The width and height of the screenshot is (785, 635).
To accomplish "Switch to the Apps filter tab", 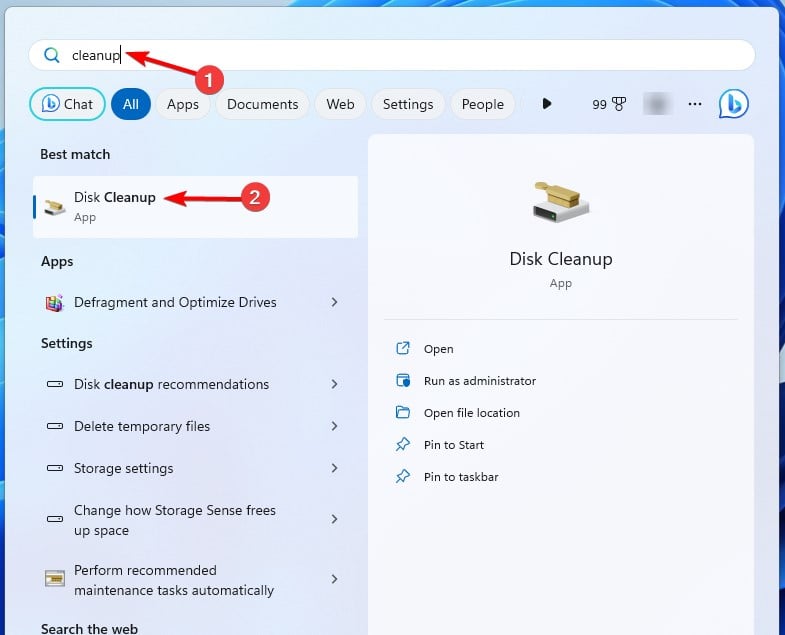I will (x=183, y=104).
